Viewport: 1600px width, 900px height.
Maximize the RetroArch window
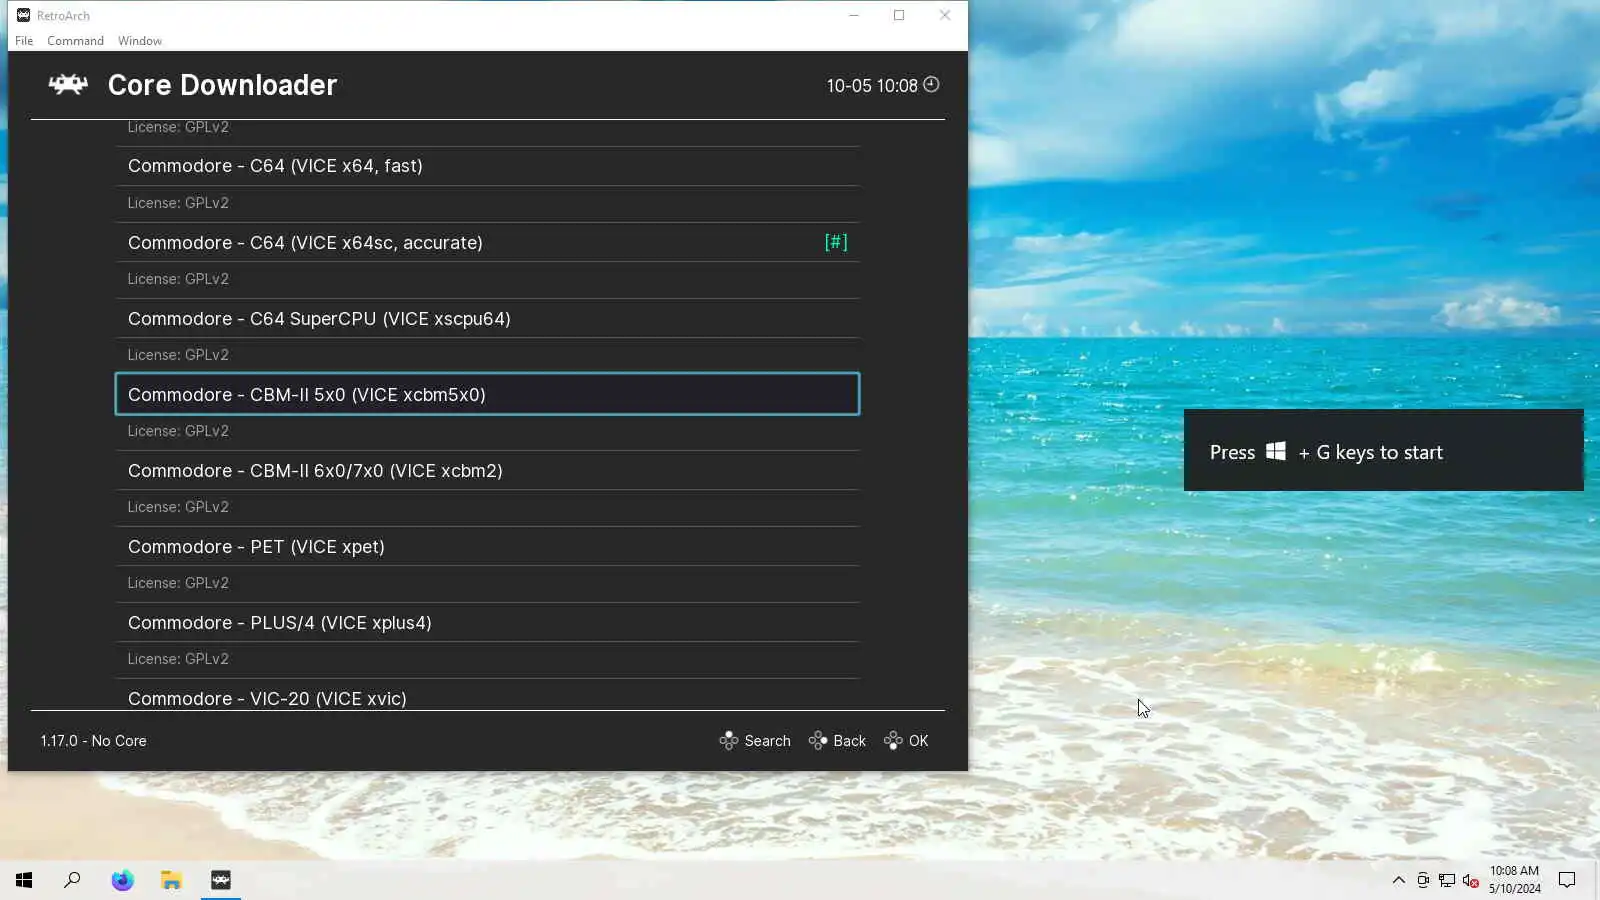(899, 15)
